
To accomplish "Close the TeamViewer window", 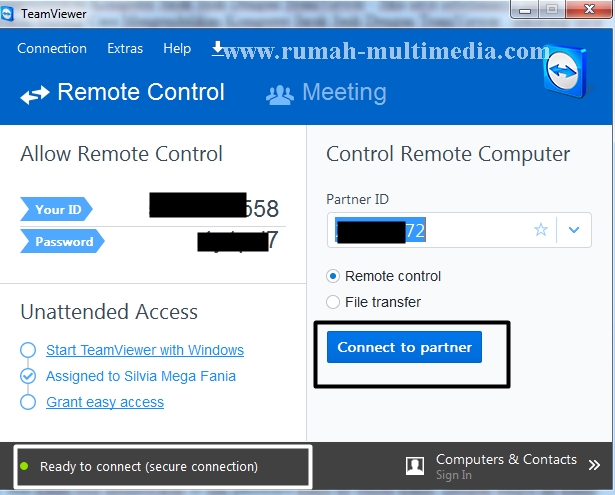I will [x=589, y=9].
